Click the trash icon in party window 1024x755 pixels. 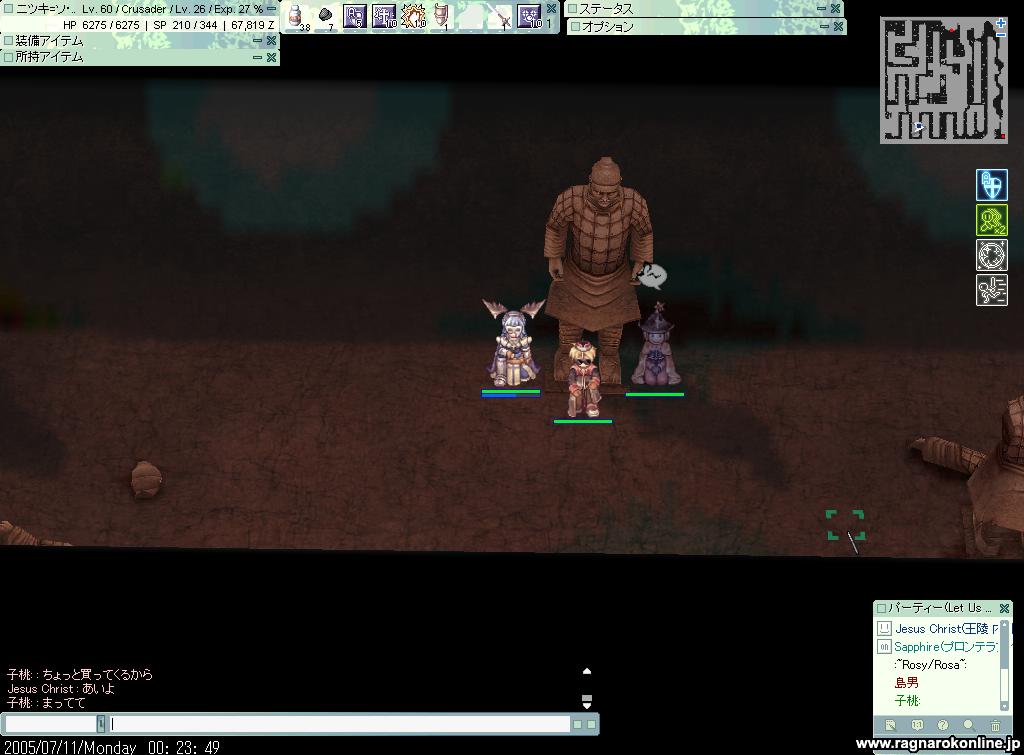point(995,725)
